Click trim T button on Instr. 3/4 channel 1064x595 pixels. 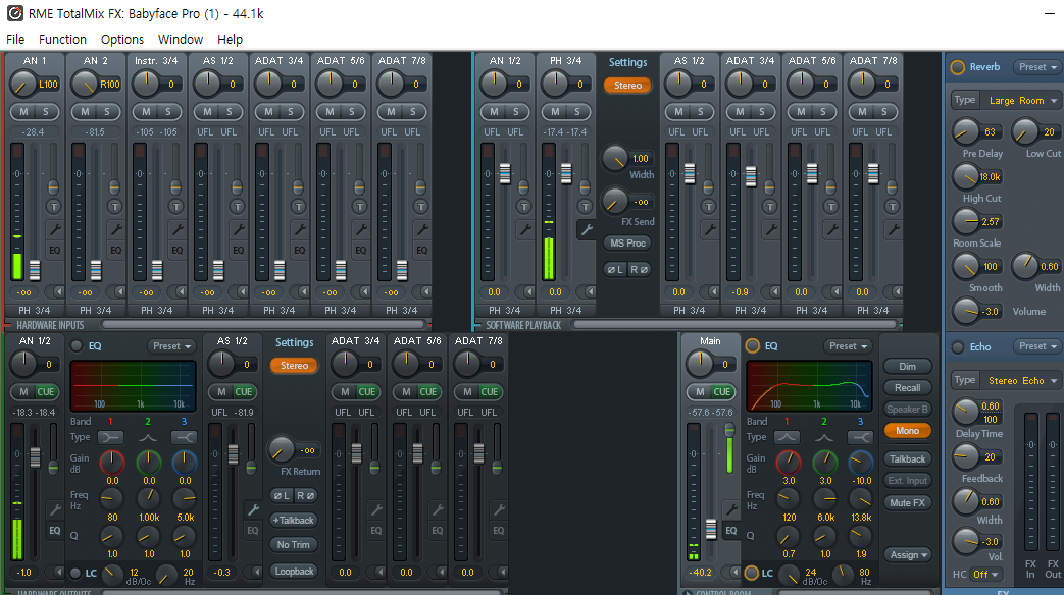(x=176, y=207)
